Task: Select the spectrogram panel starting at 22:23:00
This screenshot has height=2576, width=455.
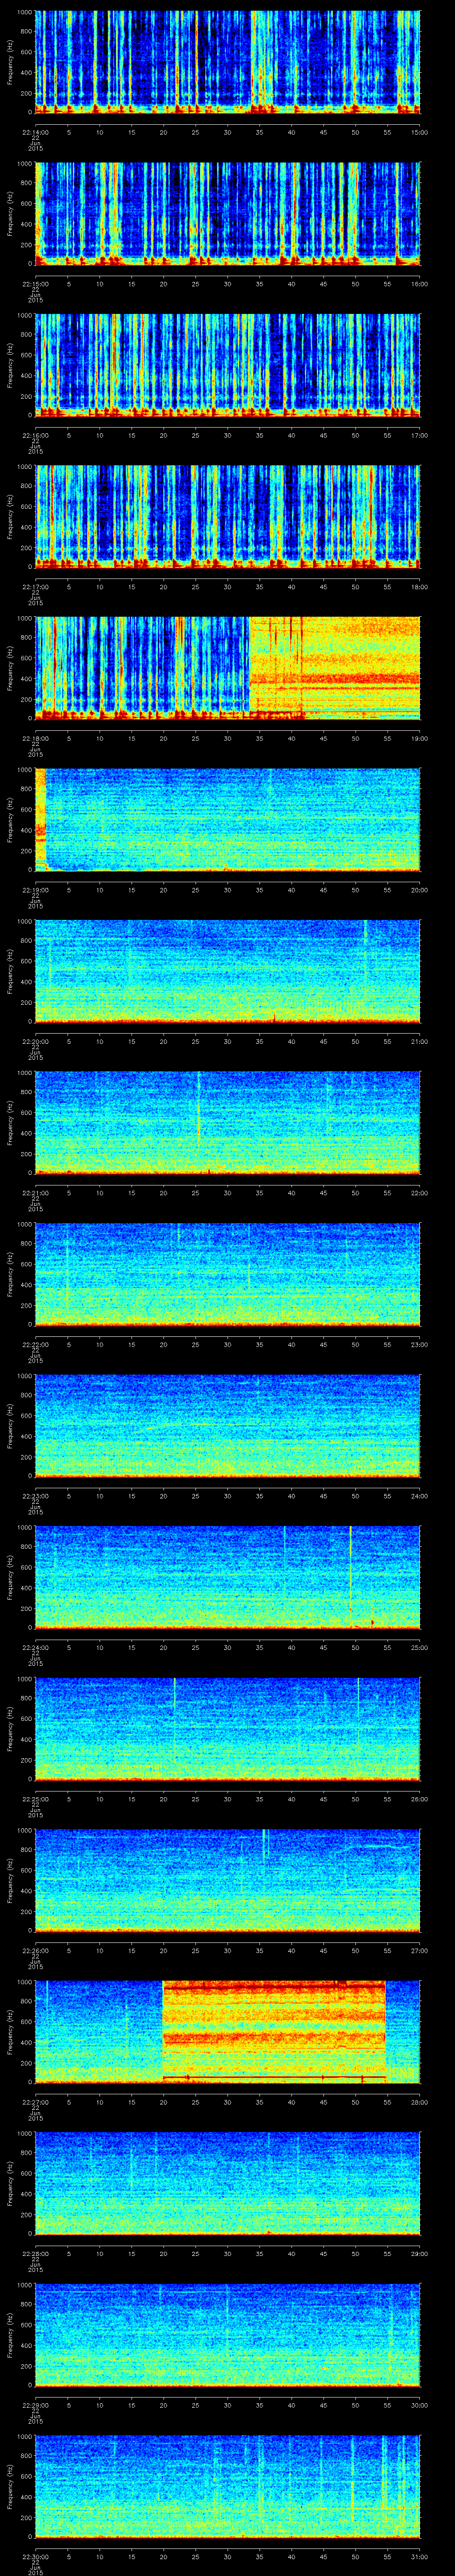Action: 228,1426
